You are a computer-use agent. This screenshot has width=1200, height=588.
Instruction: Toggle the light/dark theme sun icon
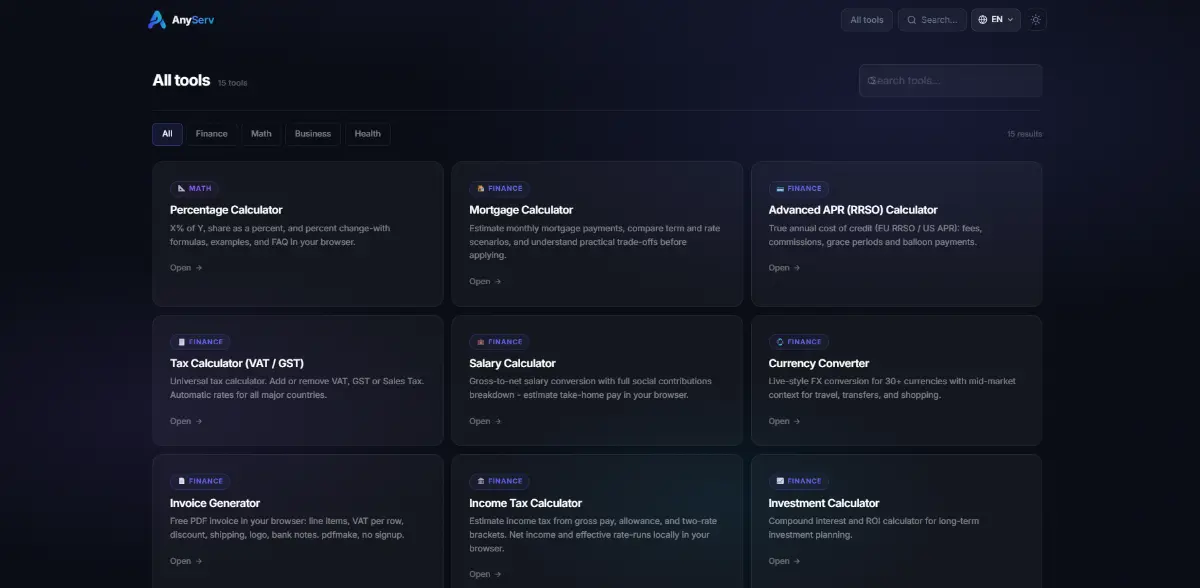pos(1036,20)
